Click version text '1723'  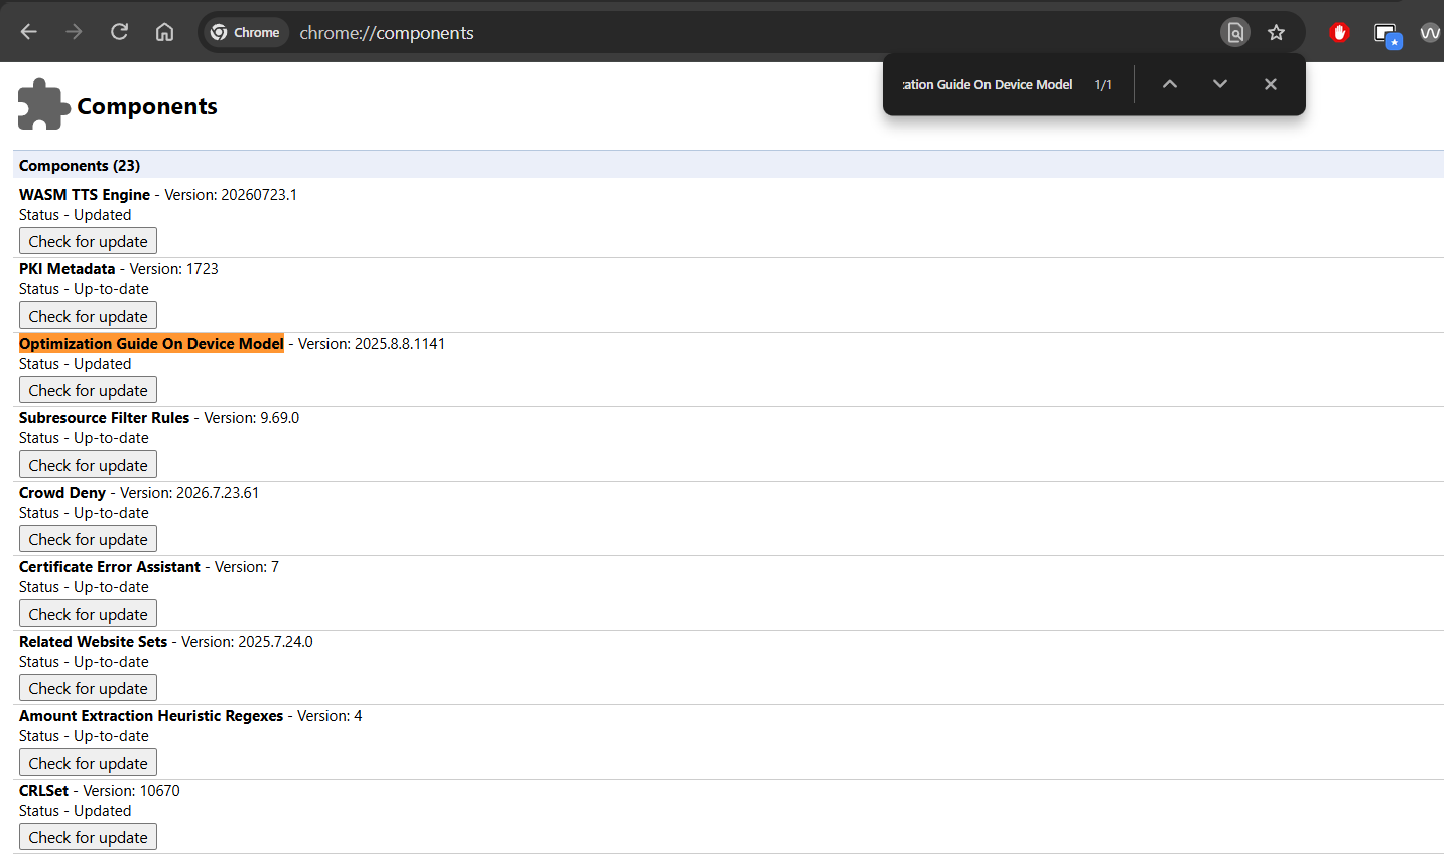coord(202,268)
